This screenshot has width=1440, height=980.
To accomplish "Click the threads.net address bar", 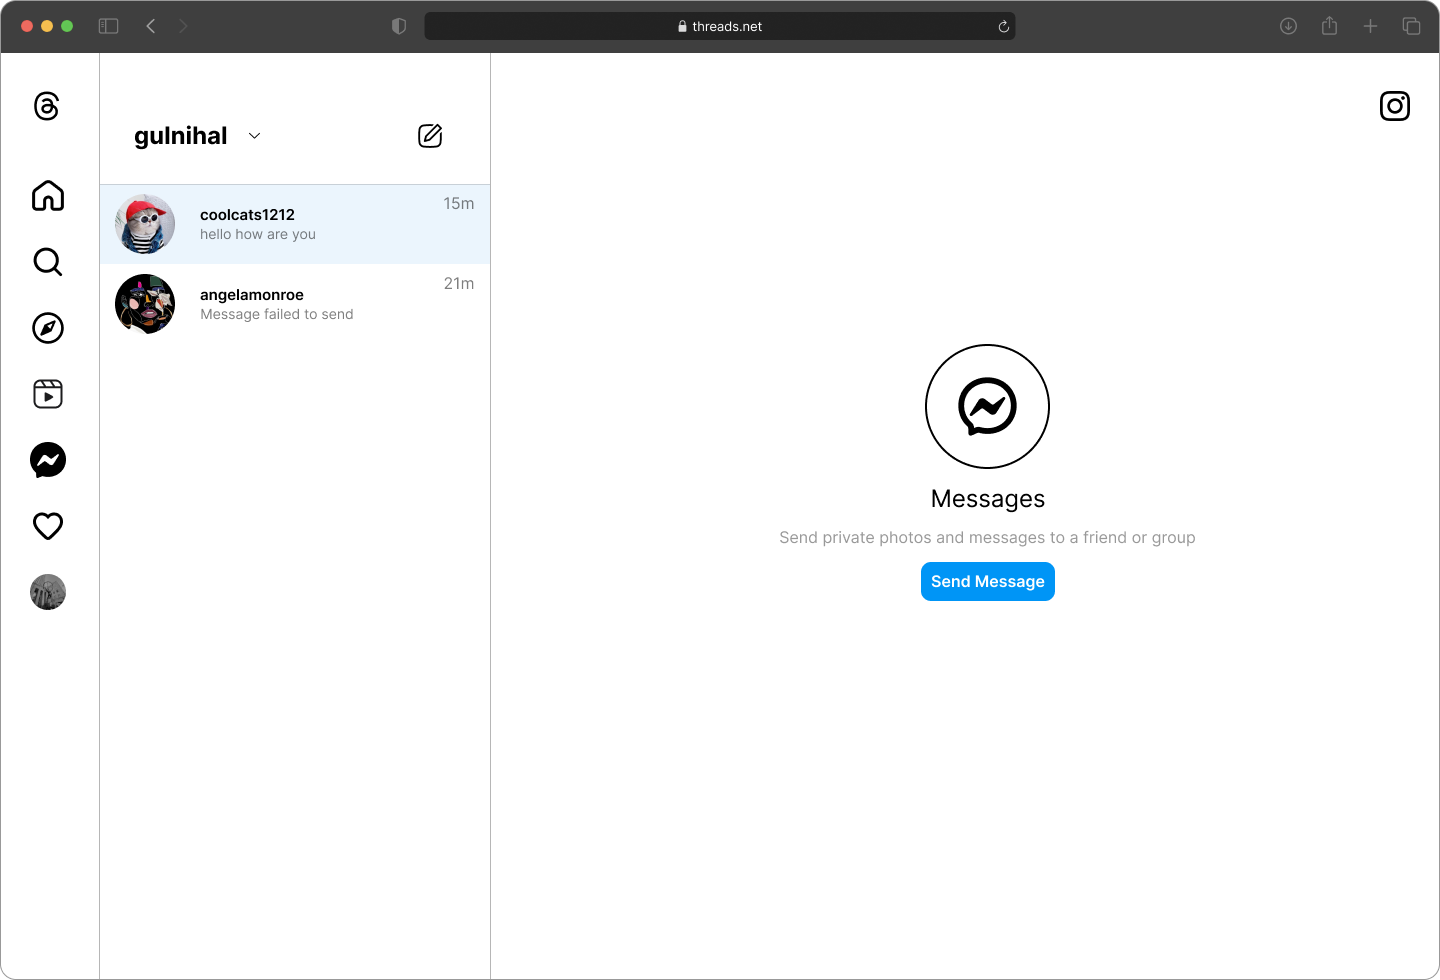I will point(720,26).
